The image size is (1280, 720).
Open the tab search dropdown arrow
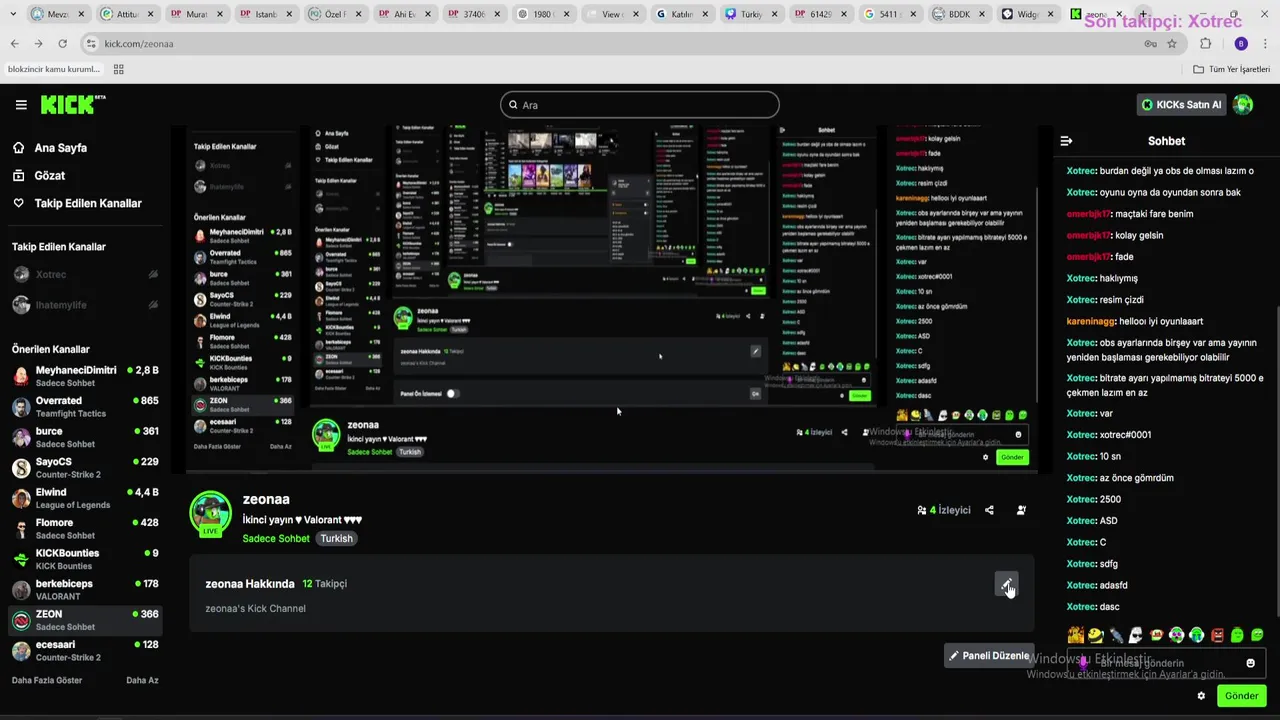click(x=15, y=15)
